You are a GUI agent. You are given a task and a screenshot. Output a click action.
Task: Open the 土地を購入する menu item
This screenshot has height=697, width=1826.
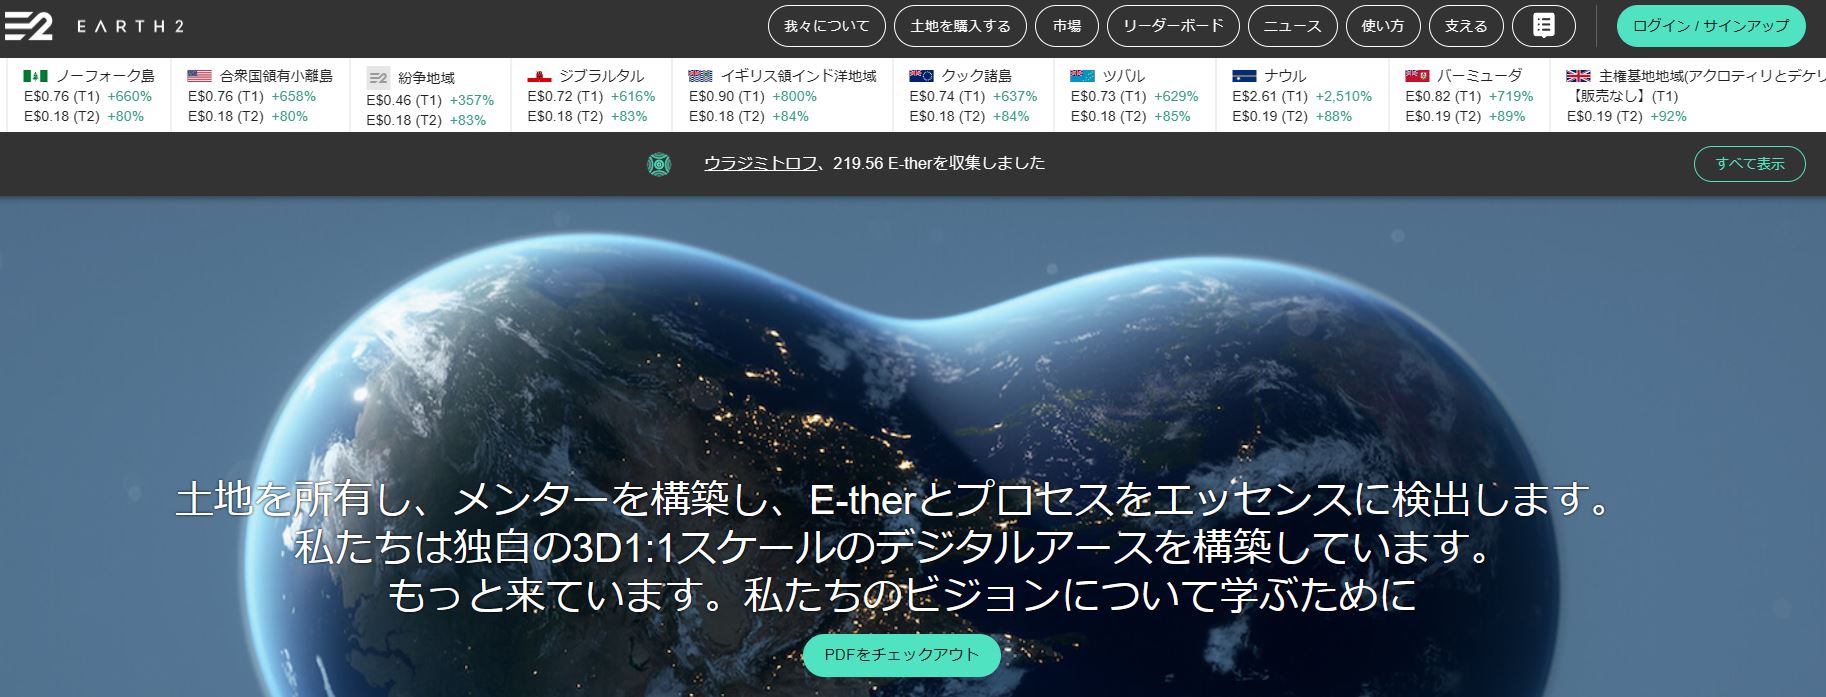pos(960,26)
